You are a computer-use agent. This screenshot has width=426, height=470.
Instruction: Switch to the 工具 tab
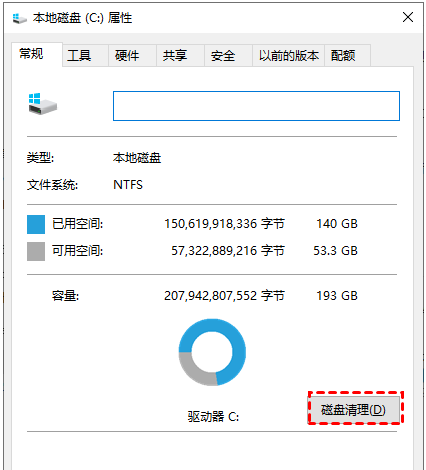pos(85,55)
